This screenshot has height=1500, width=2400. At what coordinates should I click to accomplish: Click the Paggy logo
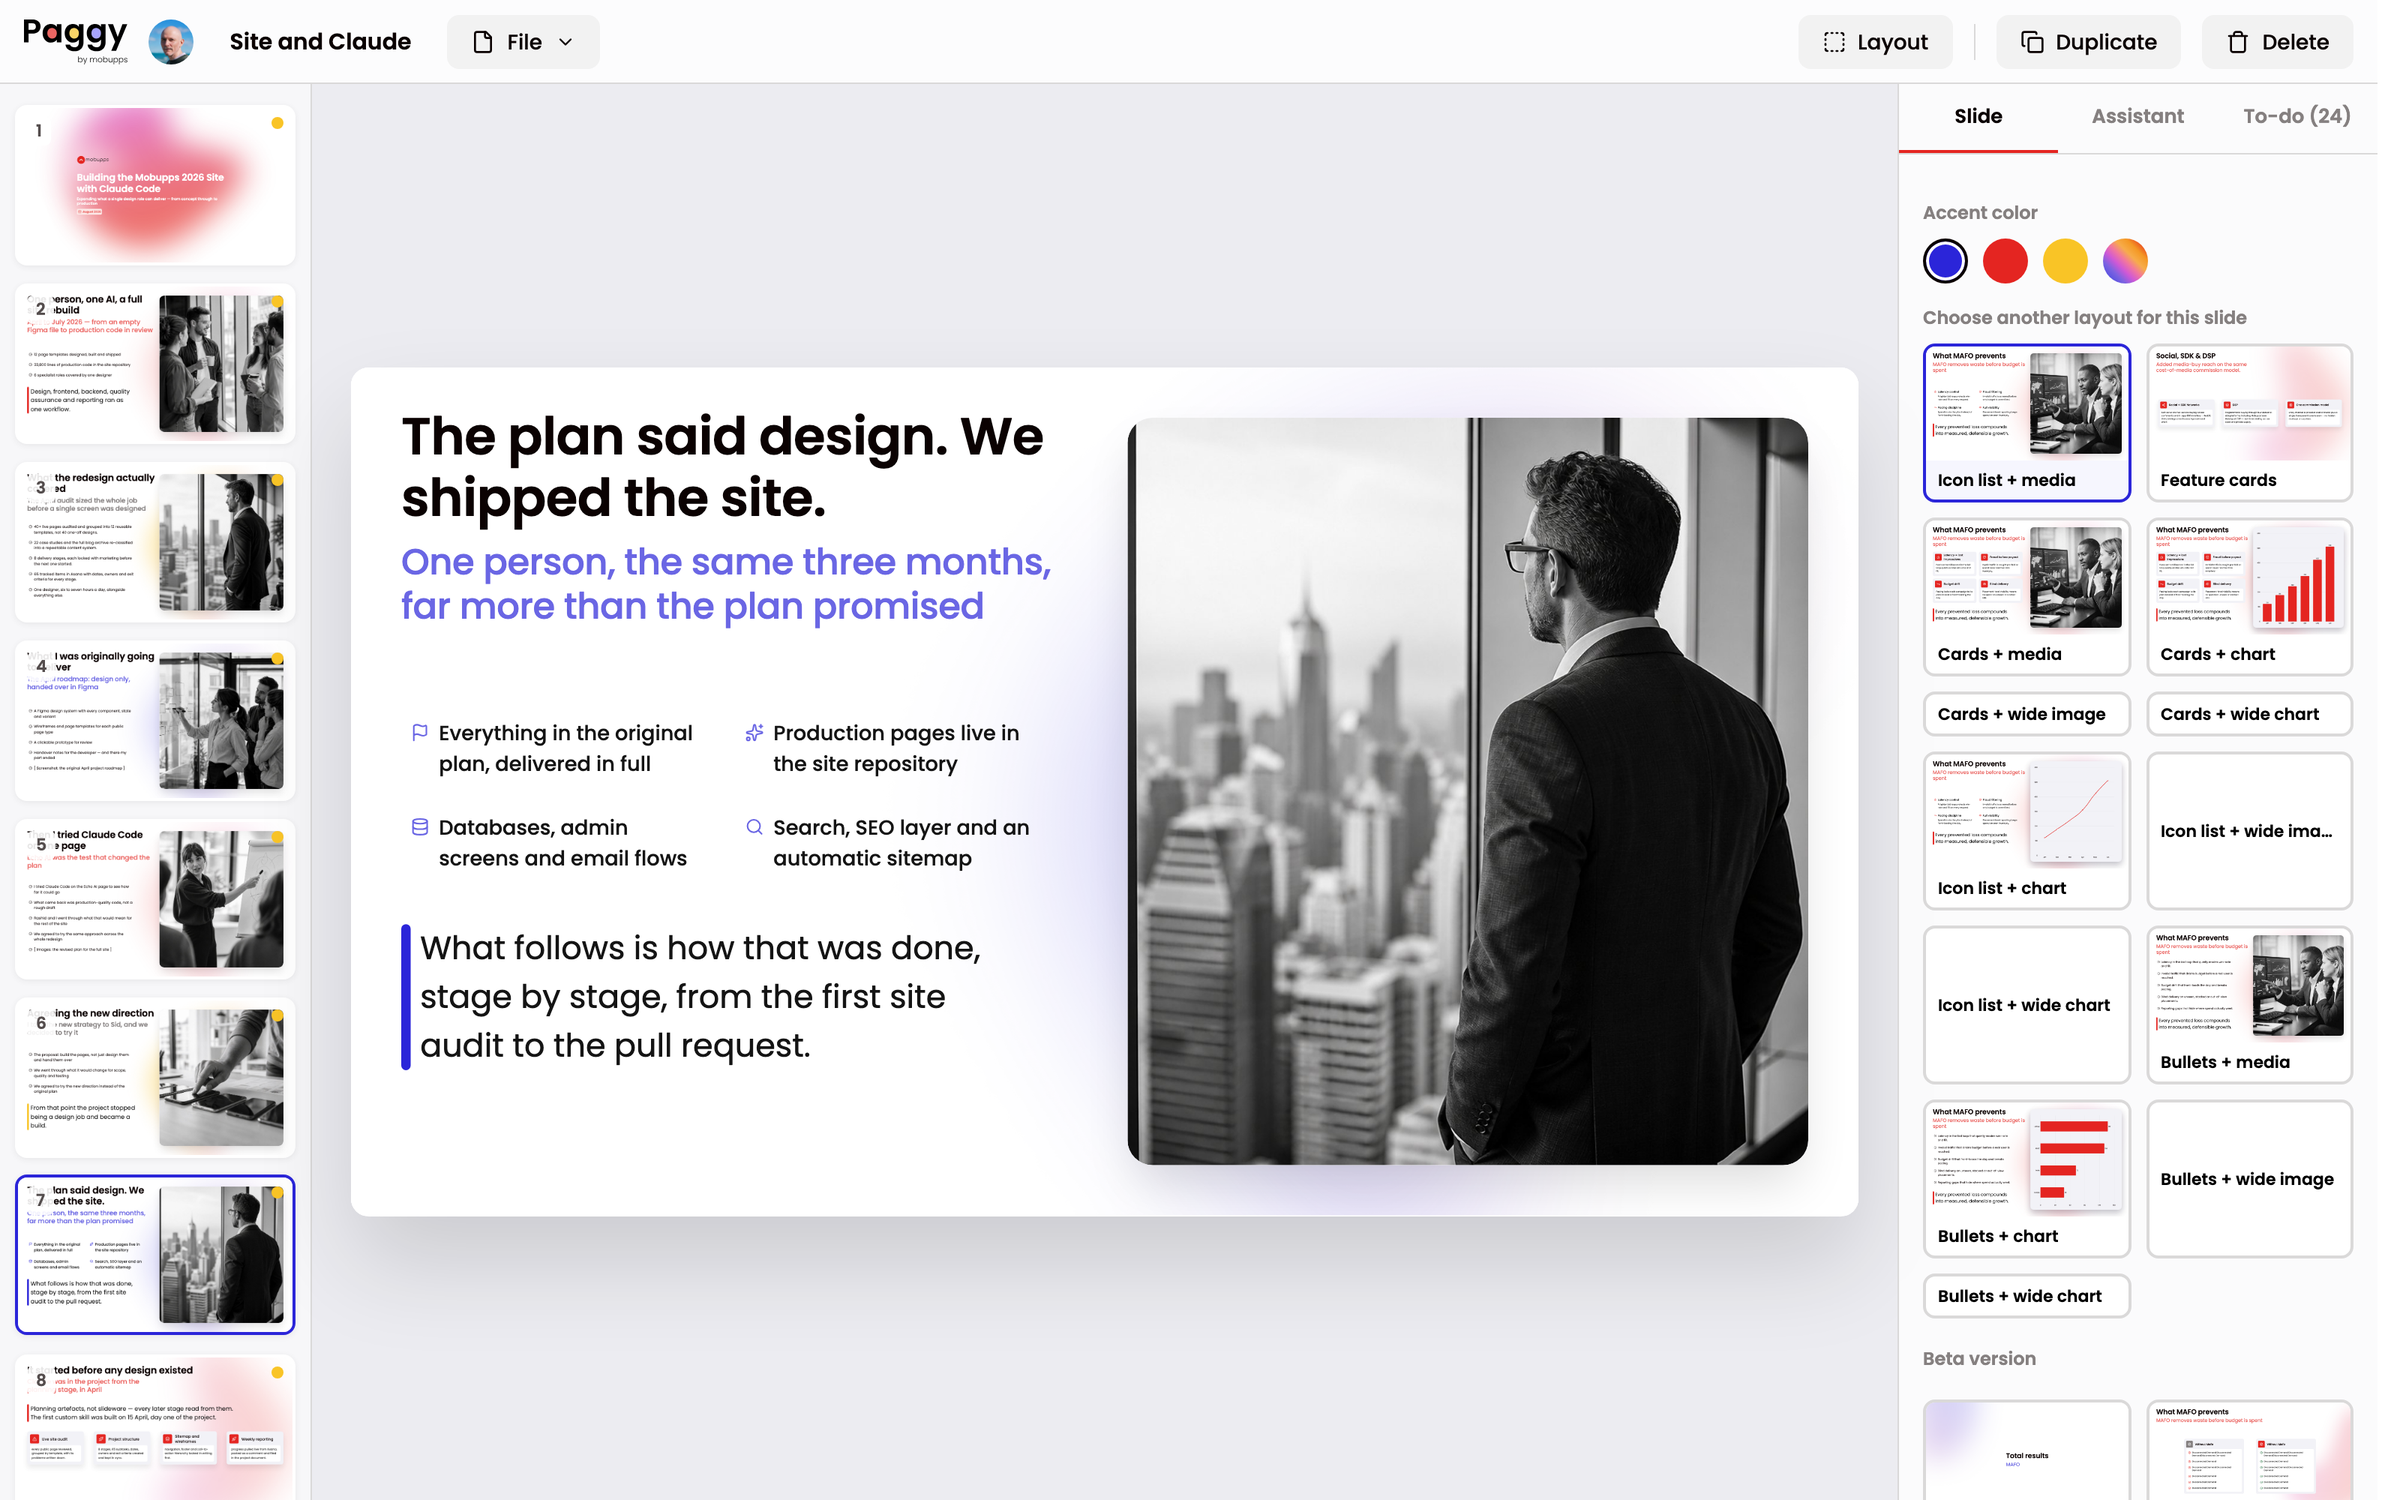coord(75,41)
